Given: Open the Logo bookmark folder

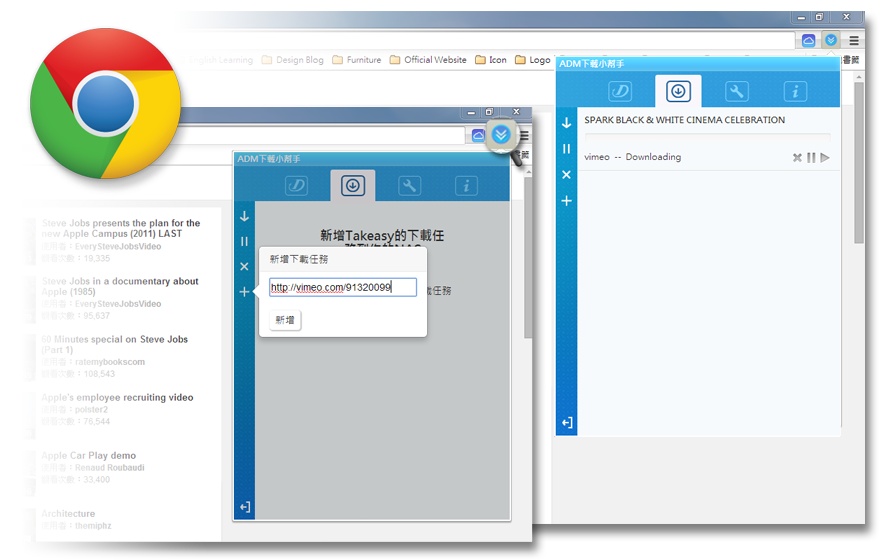Looking at the screenshot, I should pyautogui.click(x=533, y=59).
